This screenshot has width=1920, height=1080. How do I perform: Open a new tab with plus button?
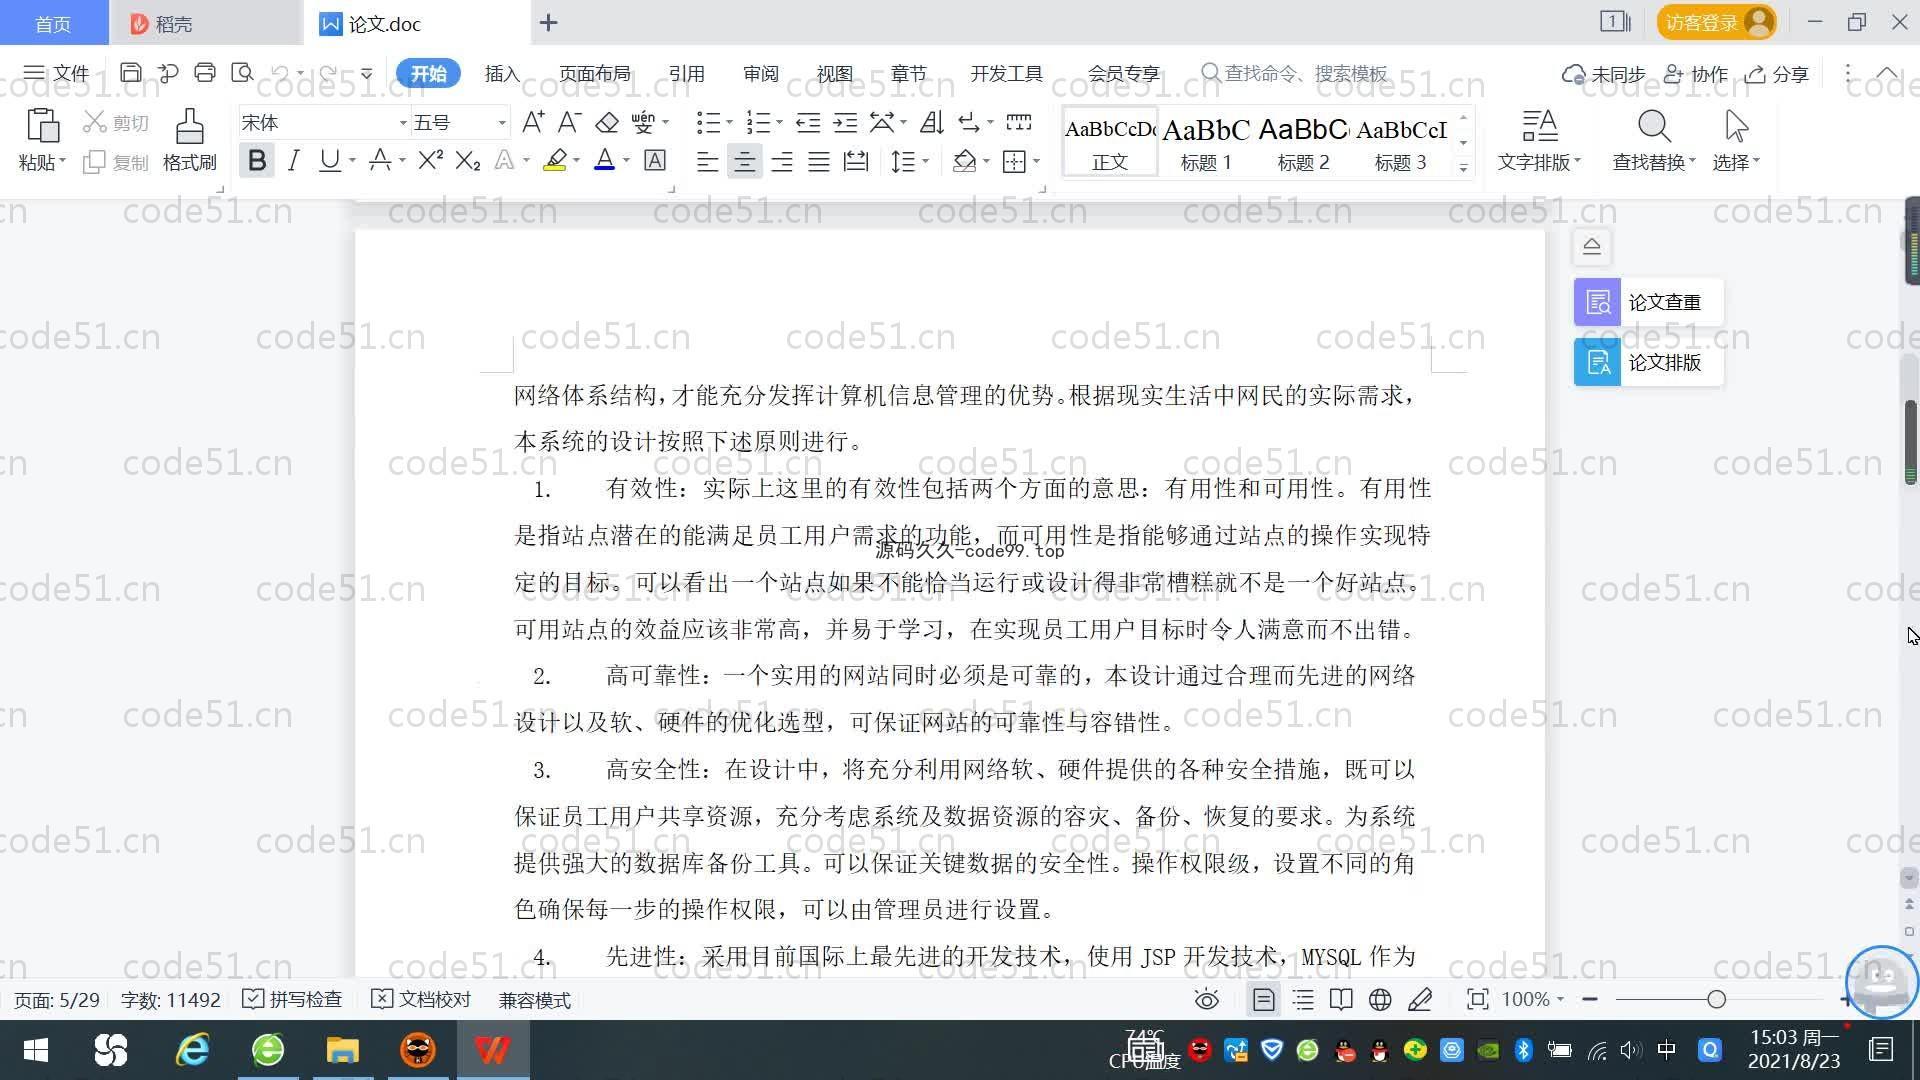pyautogui.click(x=548, y=23)
